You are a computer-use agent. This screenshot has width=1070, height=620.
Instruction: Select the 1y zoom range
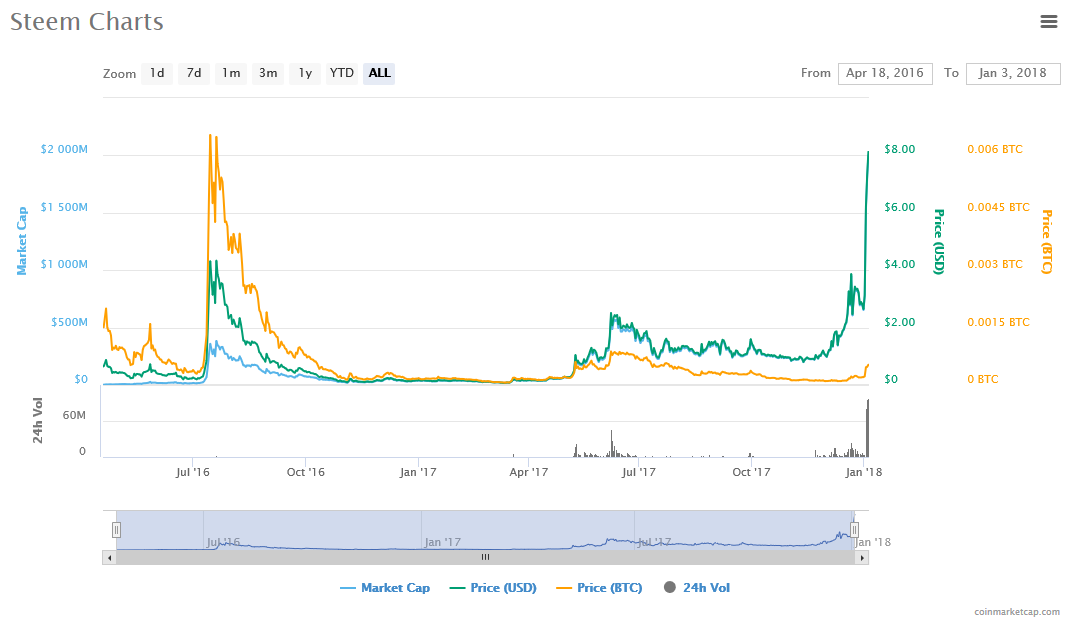click(x=305, y=73)
